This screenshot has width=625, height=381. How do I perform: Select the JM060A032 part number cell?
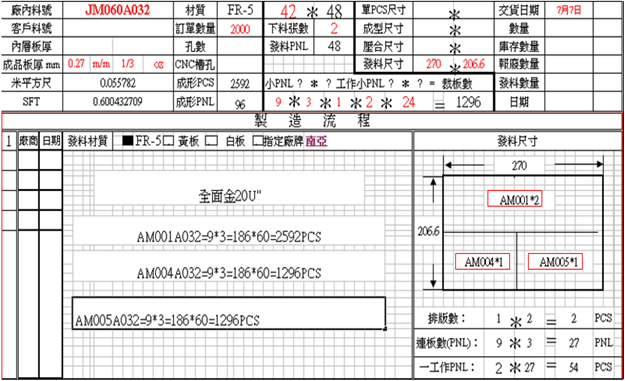(x=118, y=10)
